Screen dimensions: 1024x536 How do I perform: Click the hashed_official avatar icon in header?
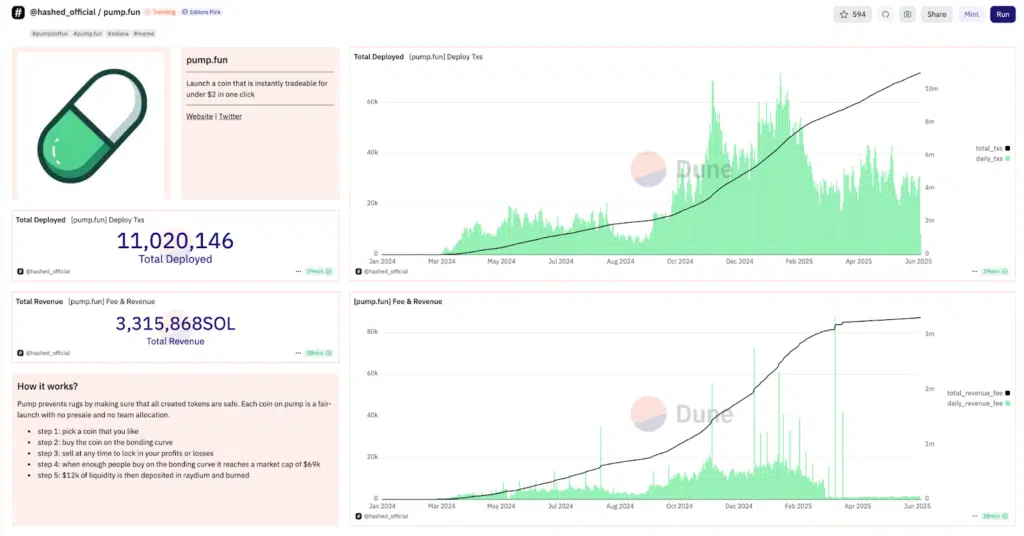point(18,12)
